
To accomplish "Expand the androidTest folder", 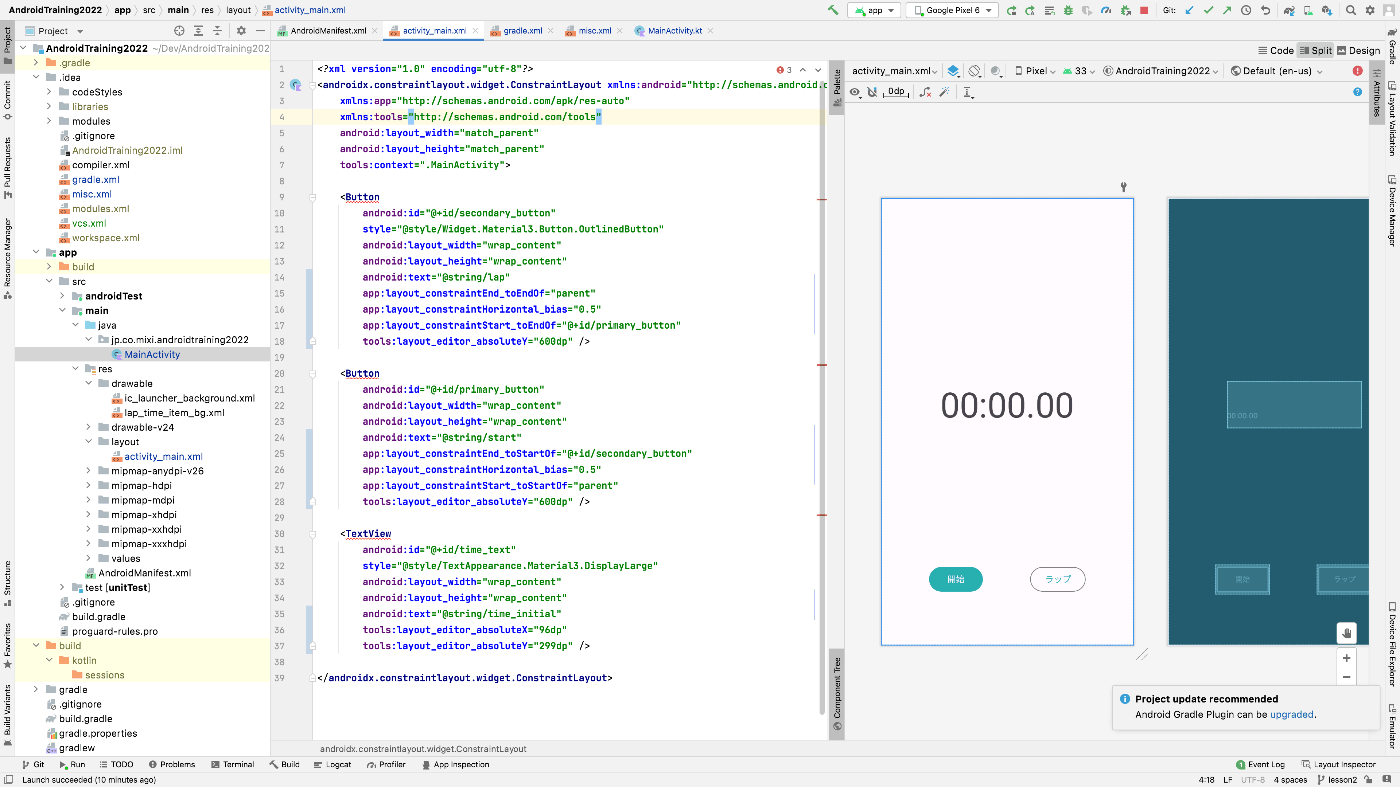I will pos(63,296).
